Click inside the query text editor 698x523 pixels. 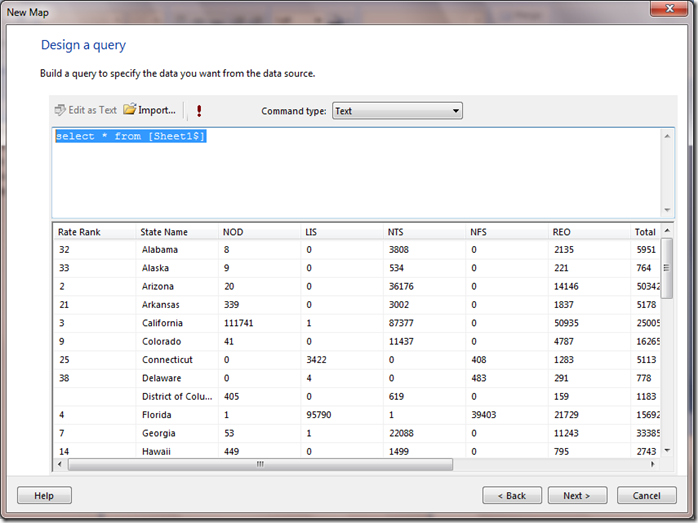[x=356, y=174]
